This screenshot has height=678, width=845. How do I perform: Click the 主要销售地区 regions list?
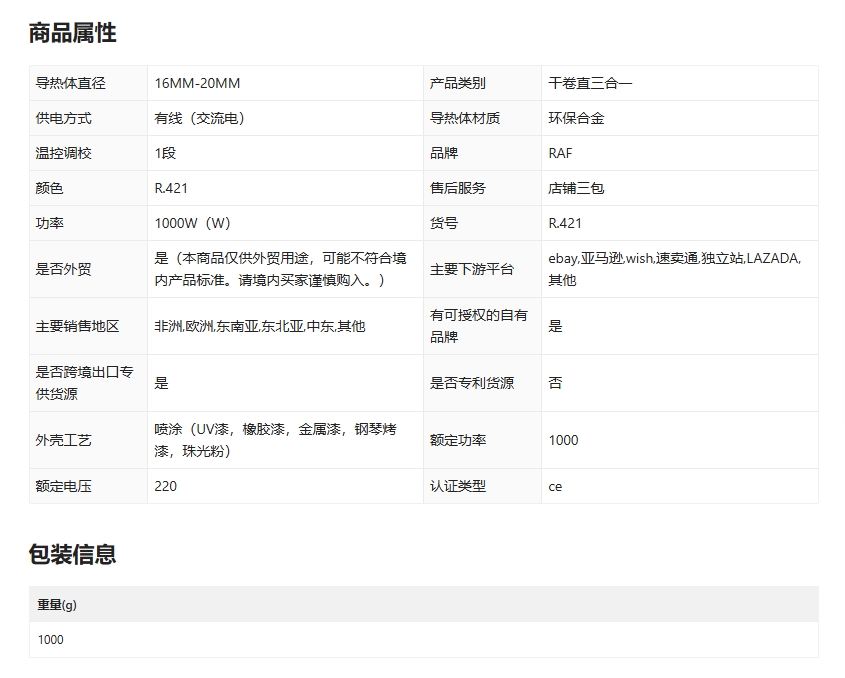point(259,326)
